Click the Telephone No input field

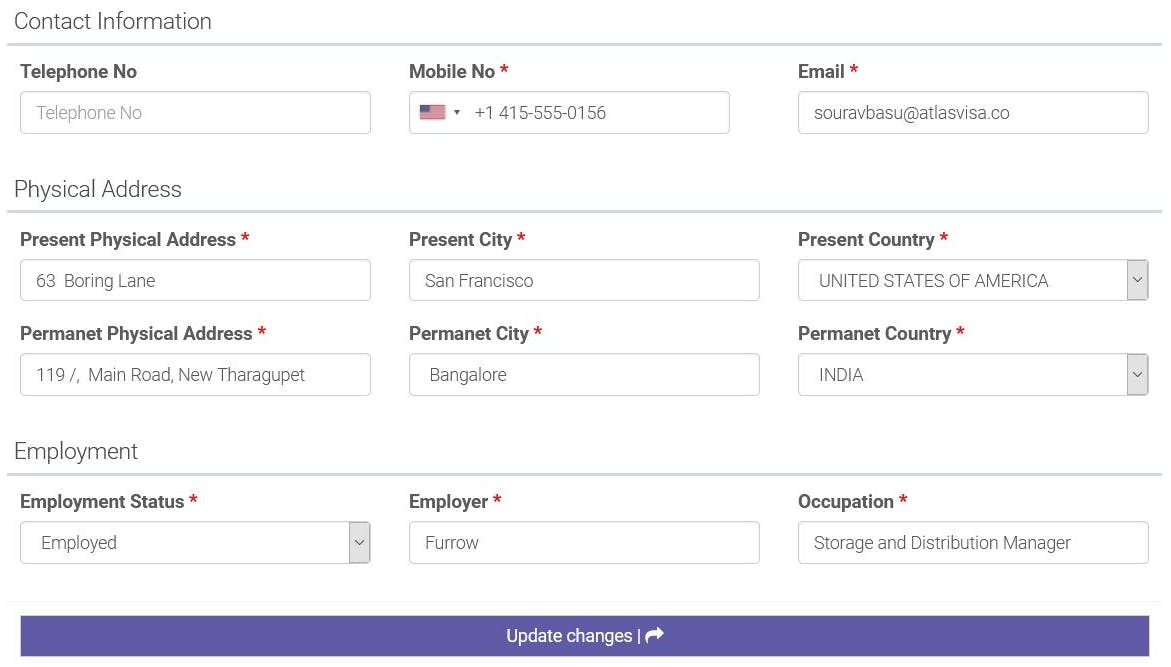(x=195, y=113)
